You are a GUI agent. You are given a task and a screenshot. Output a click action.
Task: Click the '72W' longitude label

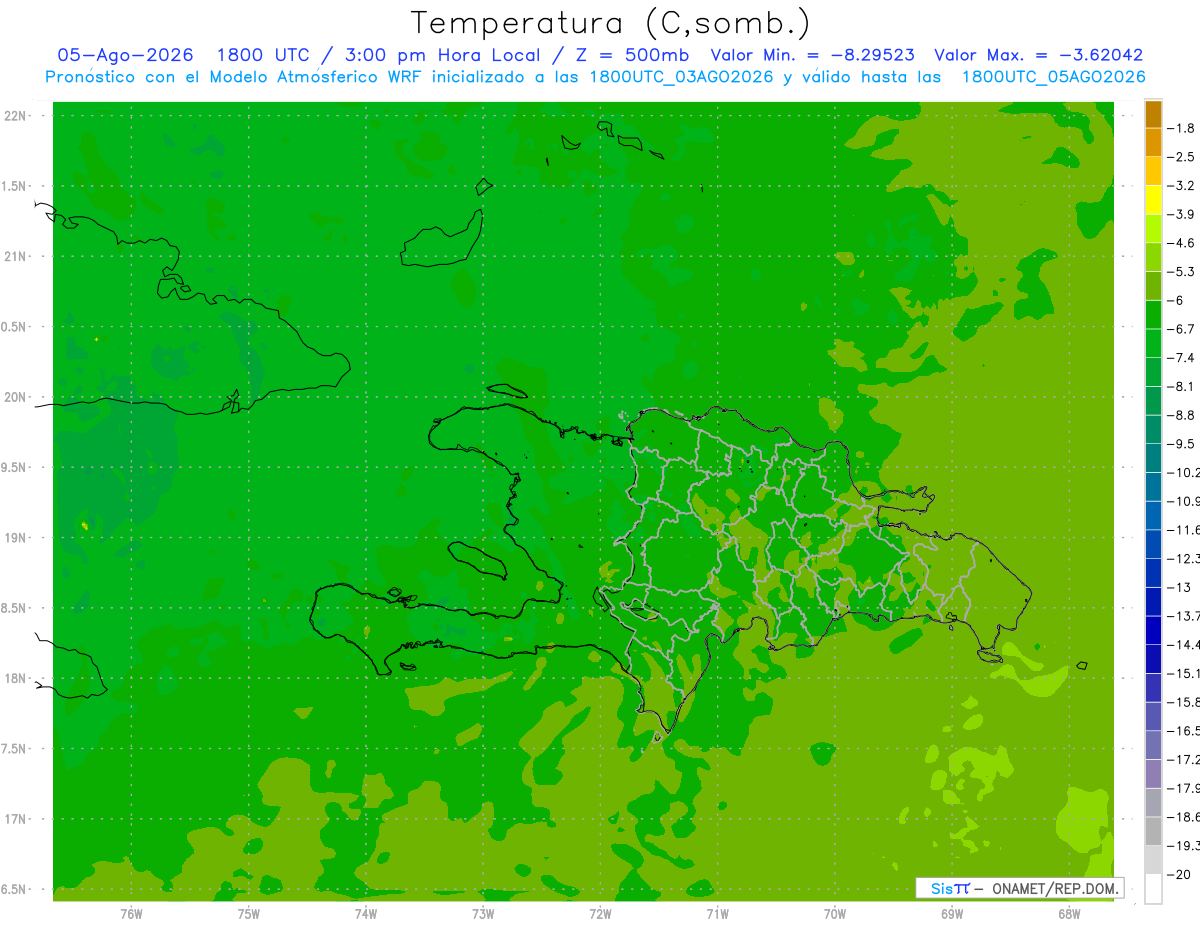[600, 913]
